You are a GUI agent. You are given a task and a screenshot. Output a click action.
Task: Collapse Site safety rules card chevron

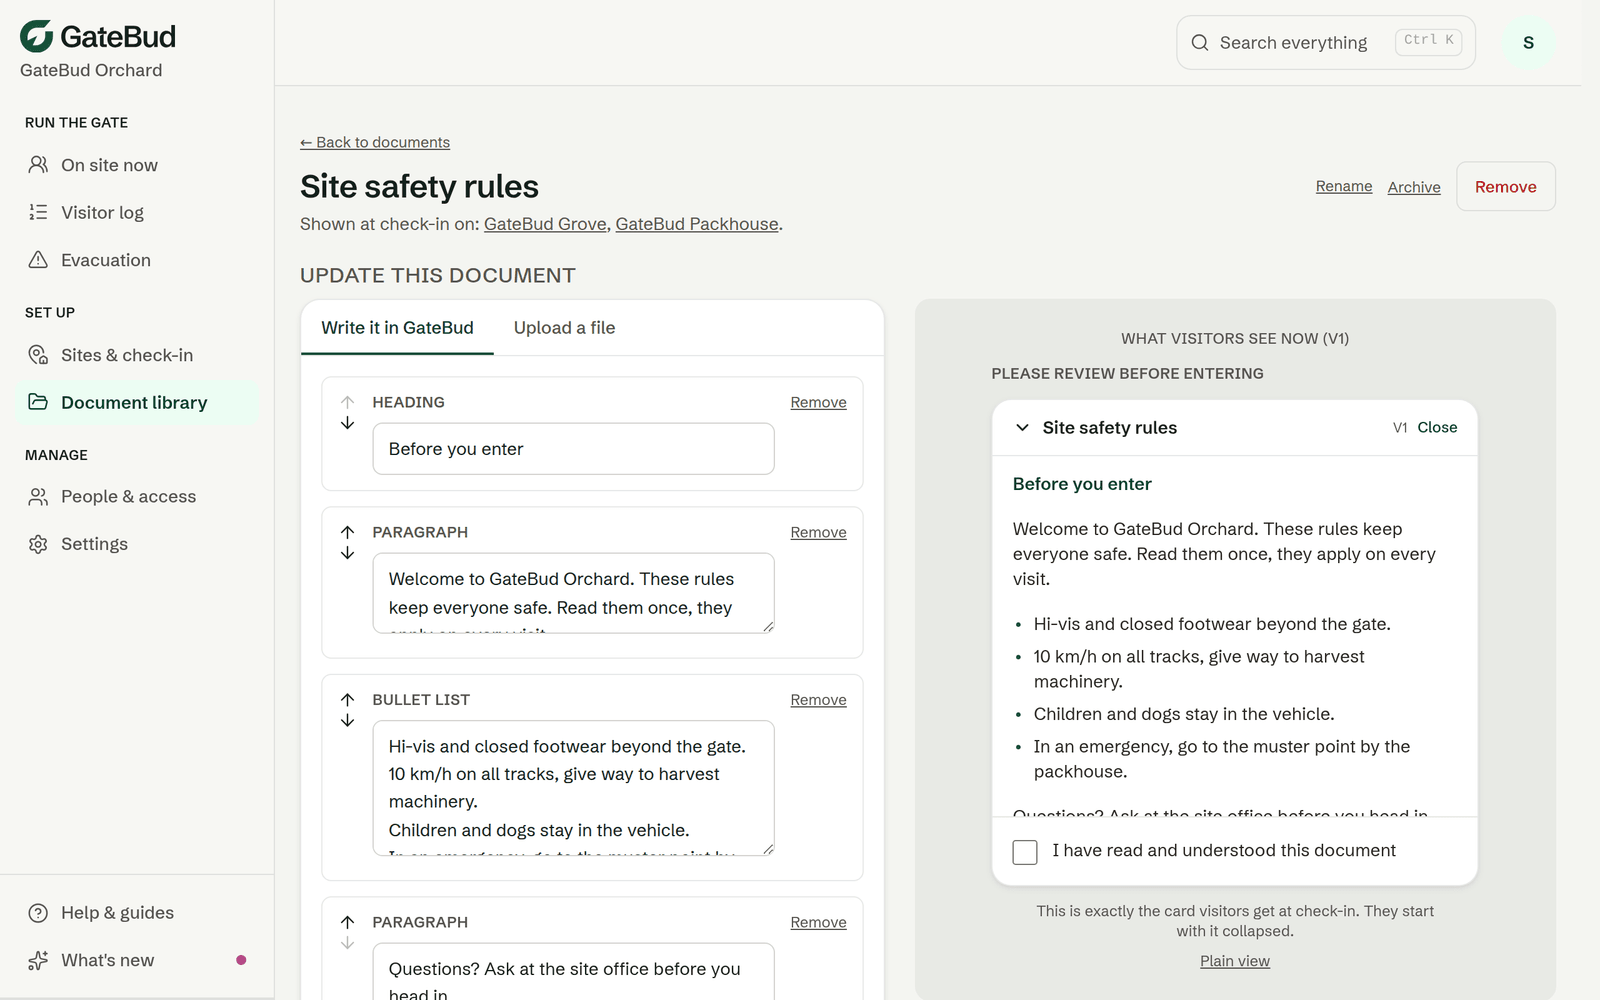pyautogui.click(x=1022, y=428)
